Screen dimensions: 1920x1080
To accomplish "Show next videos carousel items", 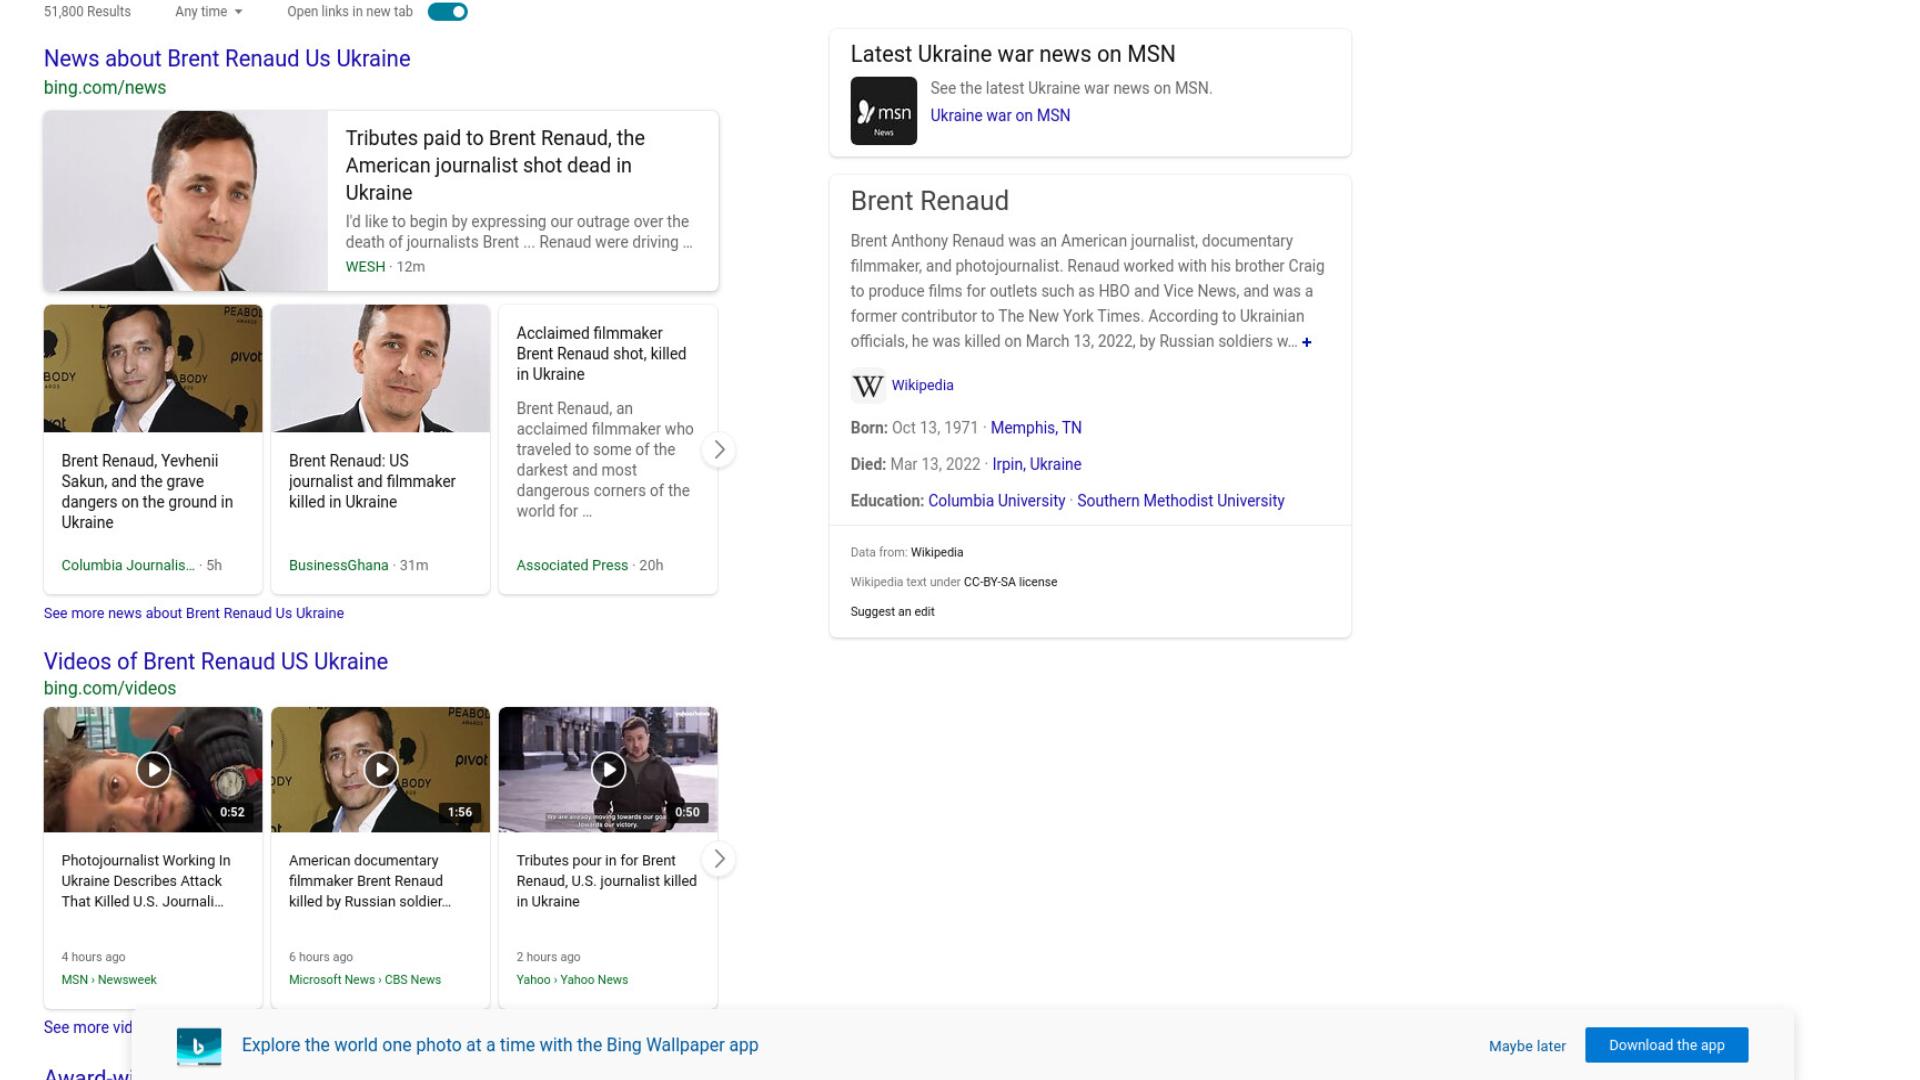I will tap(718, 859).
